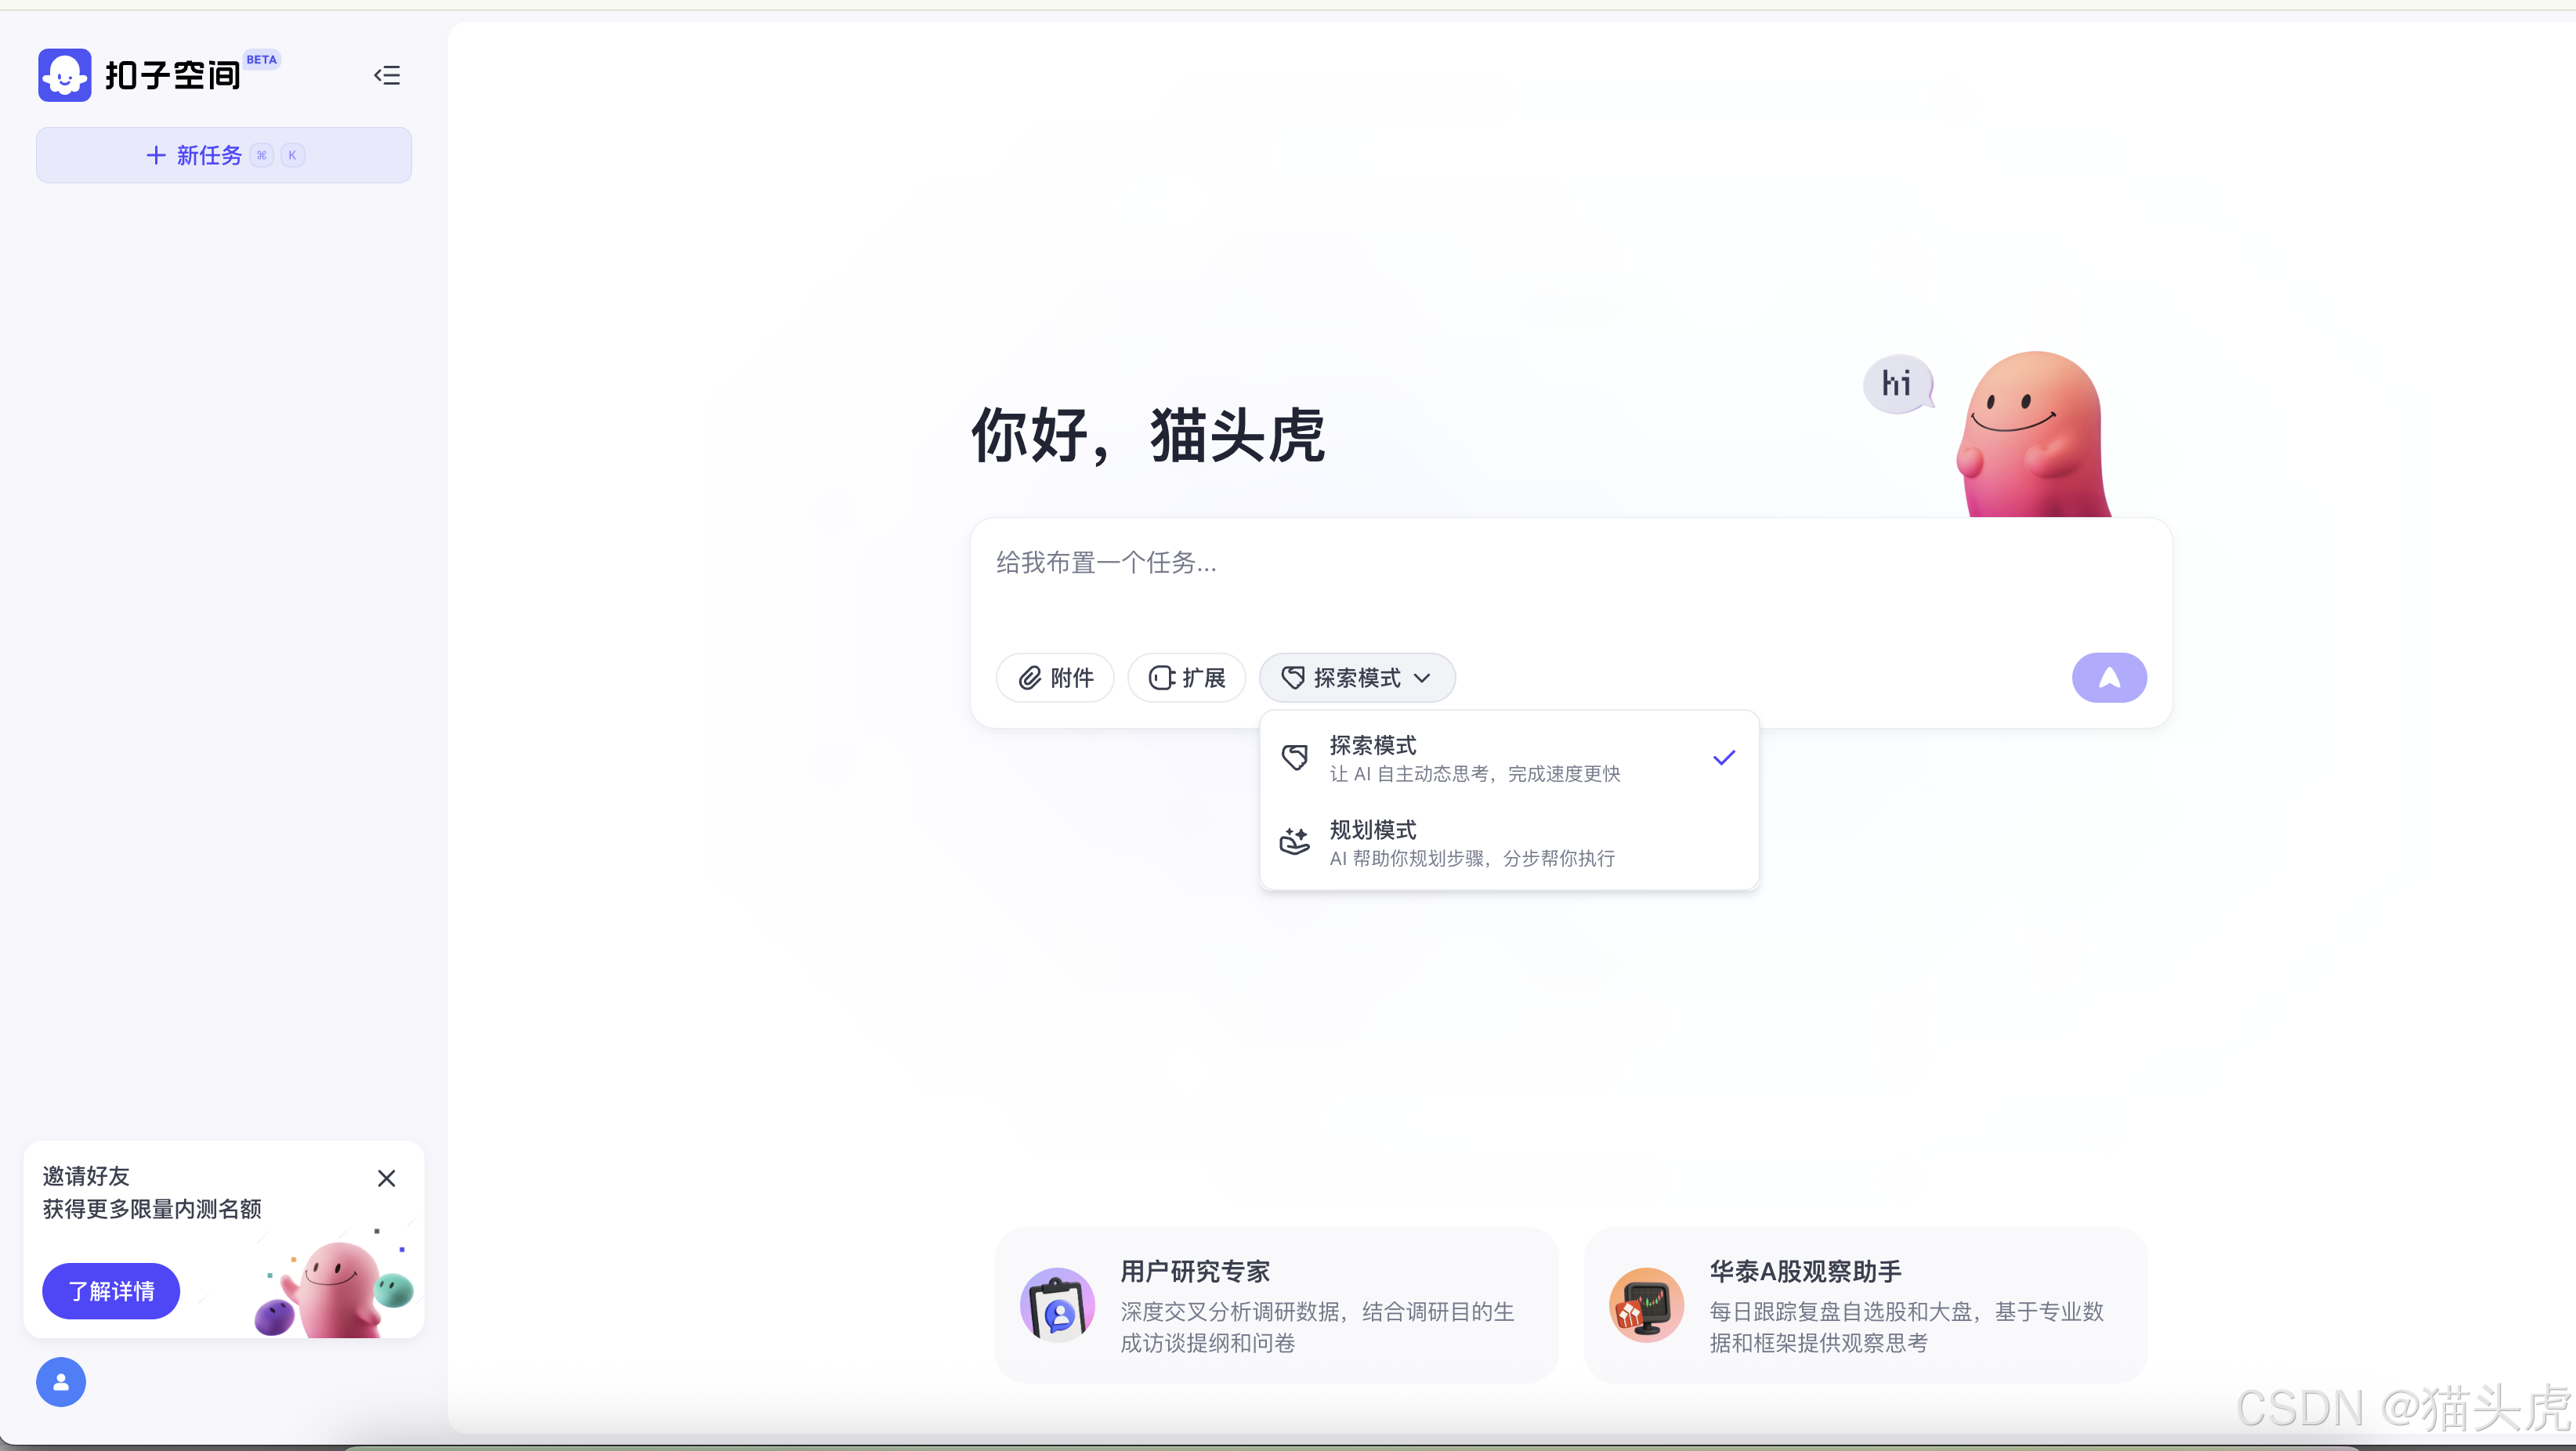Open the 扩展 extensions button

click(x=1186, y=677)
